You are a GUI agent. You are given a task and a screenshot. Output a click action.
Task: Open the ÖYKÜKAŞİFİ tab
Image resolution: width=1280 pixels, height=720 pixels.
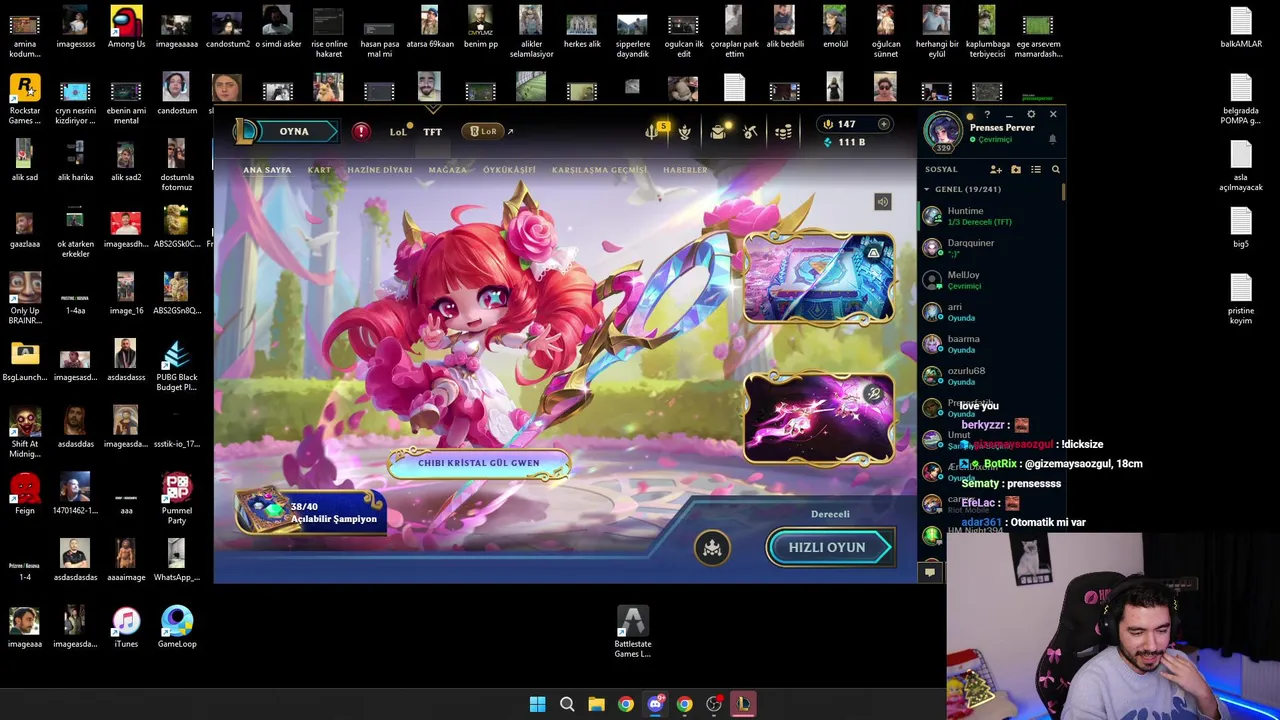509,170
